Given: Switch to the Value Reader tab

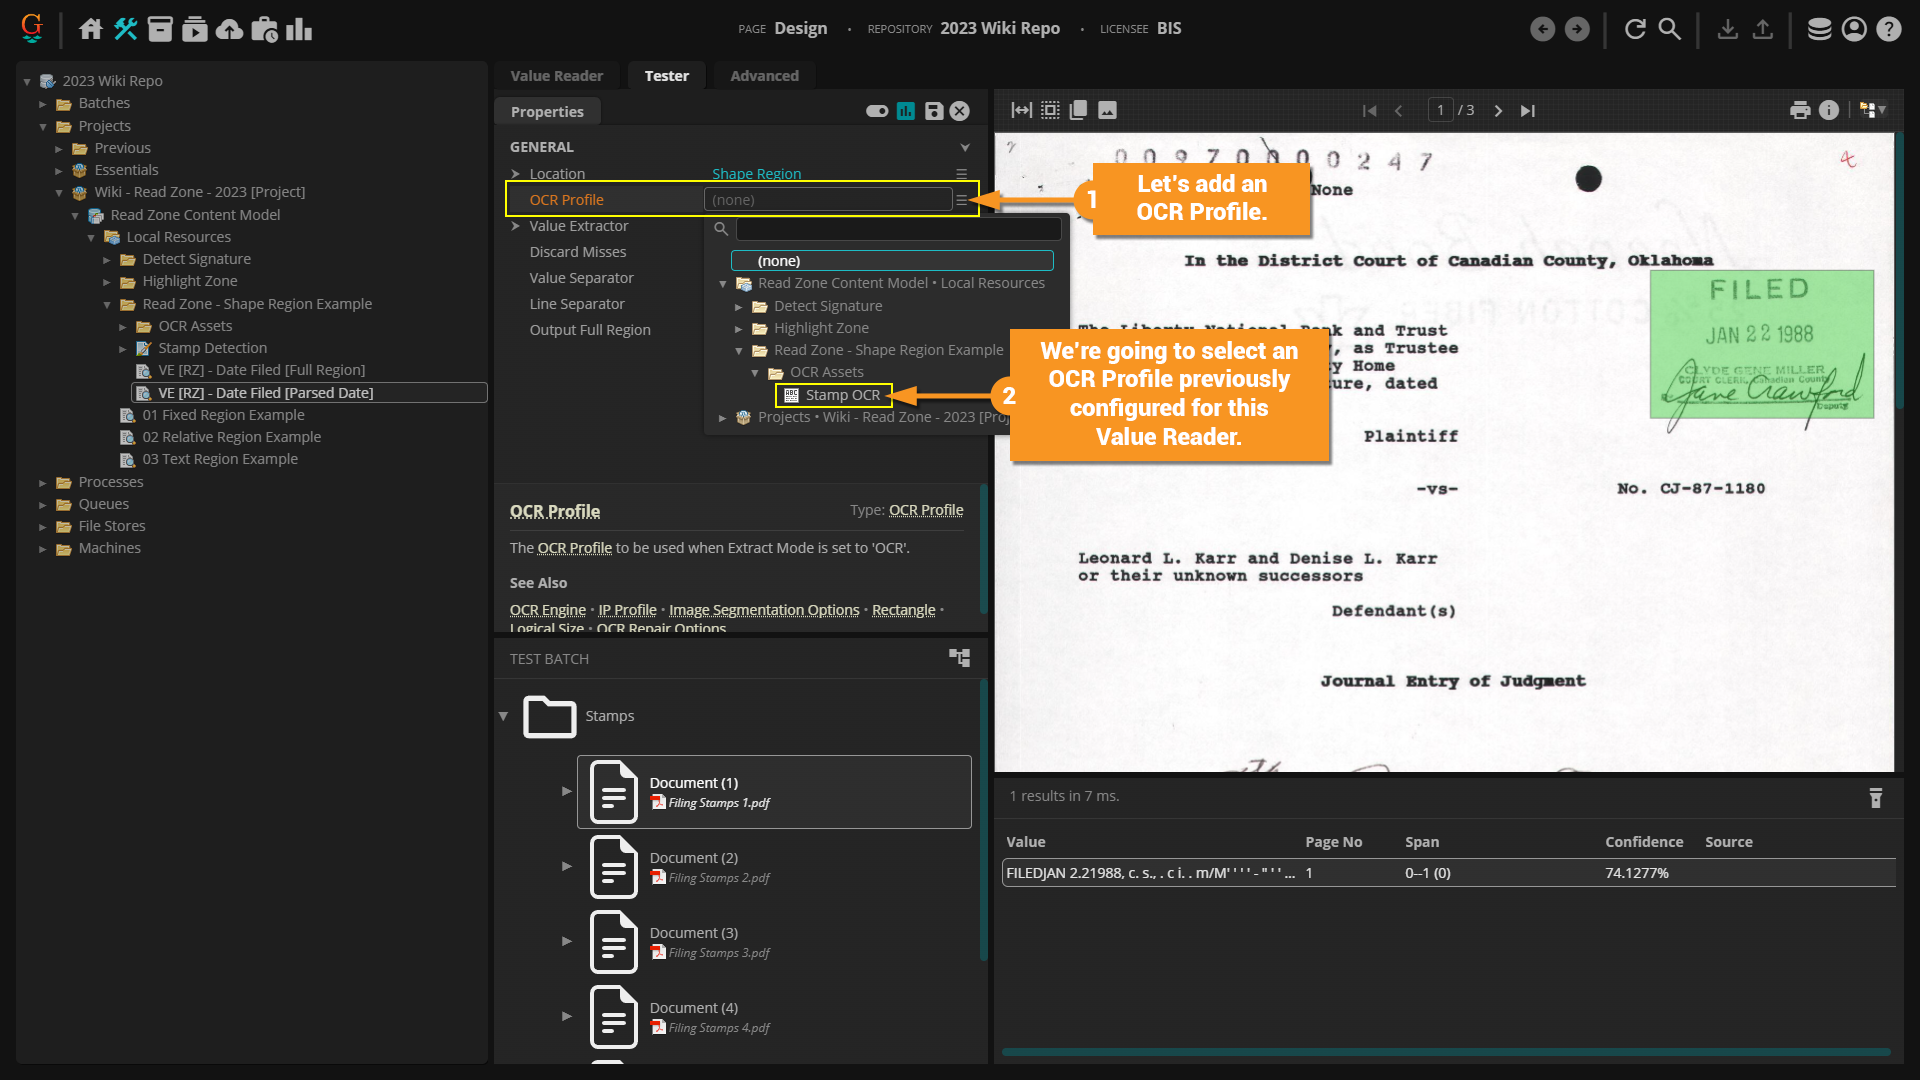Looking at the screenshot, I should click(556, 76).
